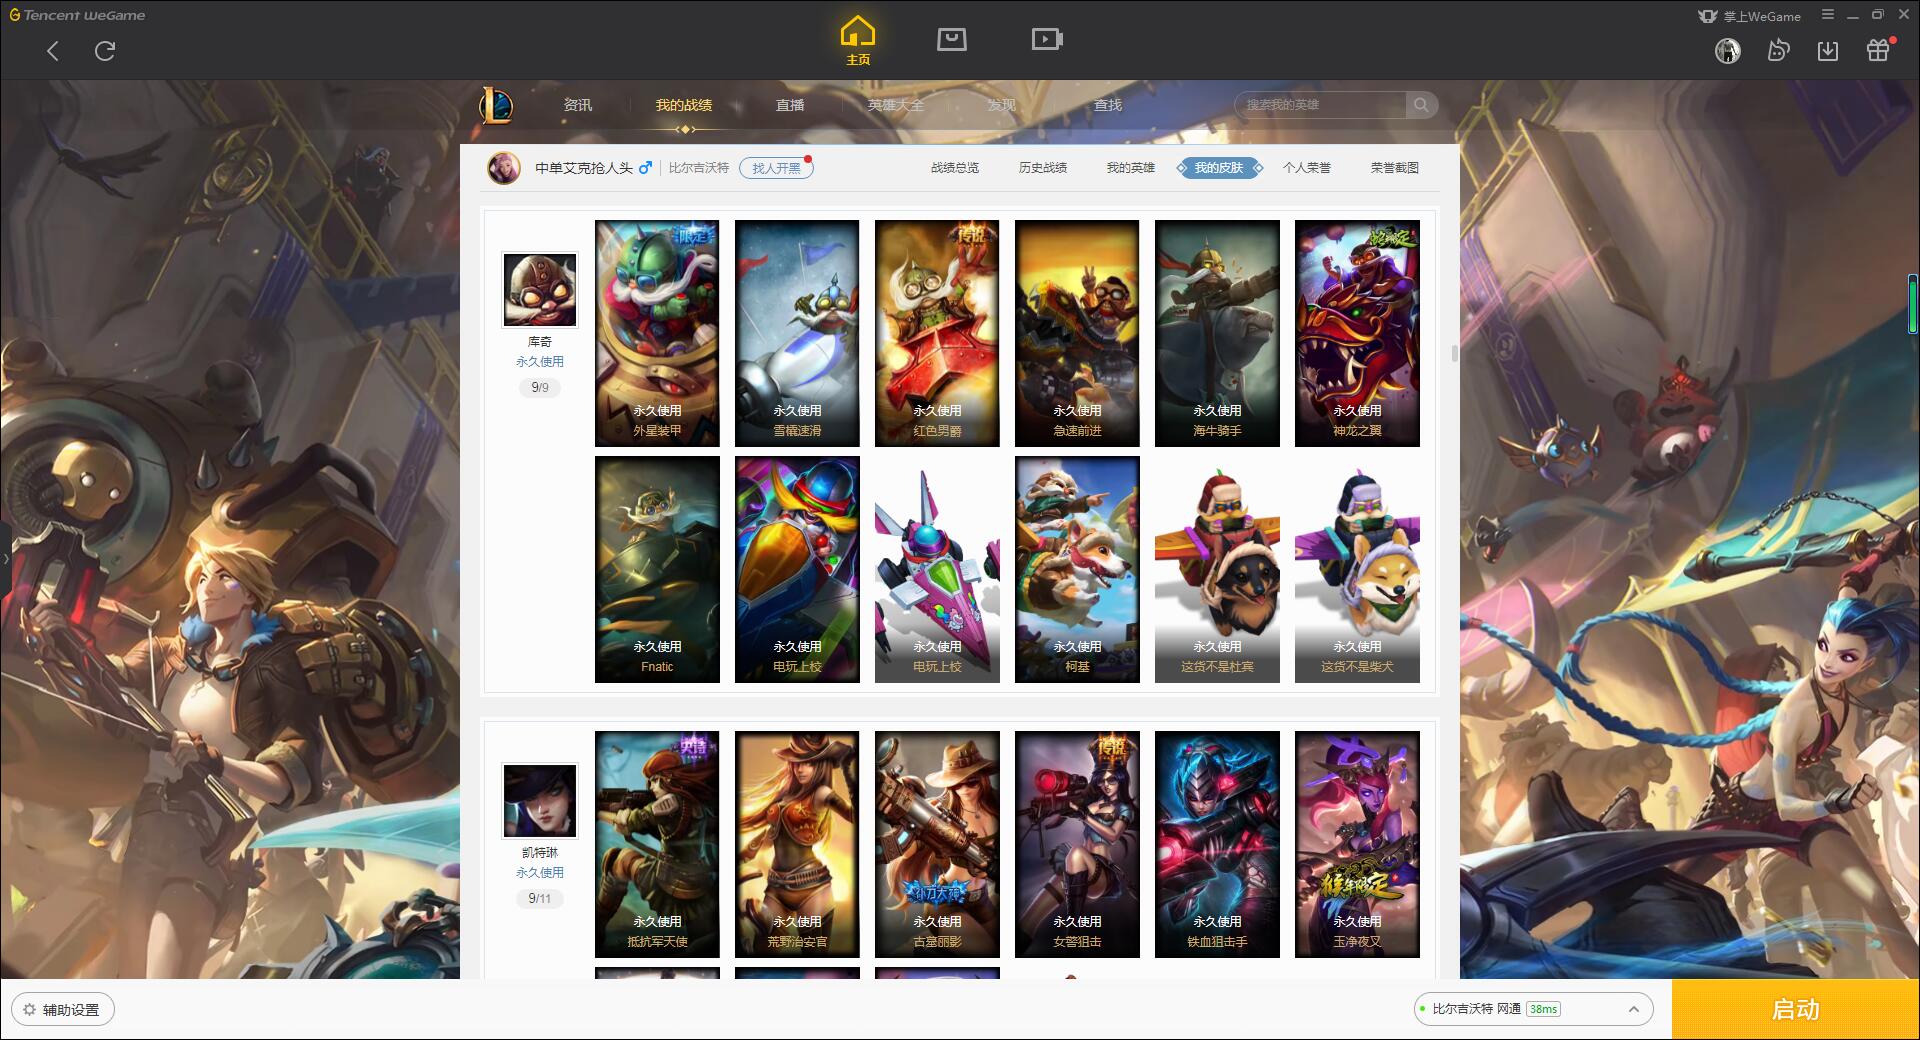Open the 玉净夜叉 skin card

tap(1357, 844)
